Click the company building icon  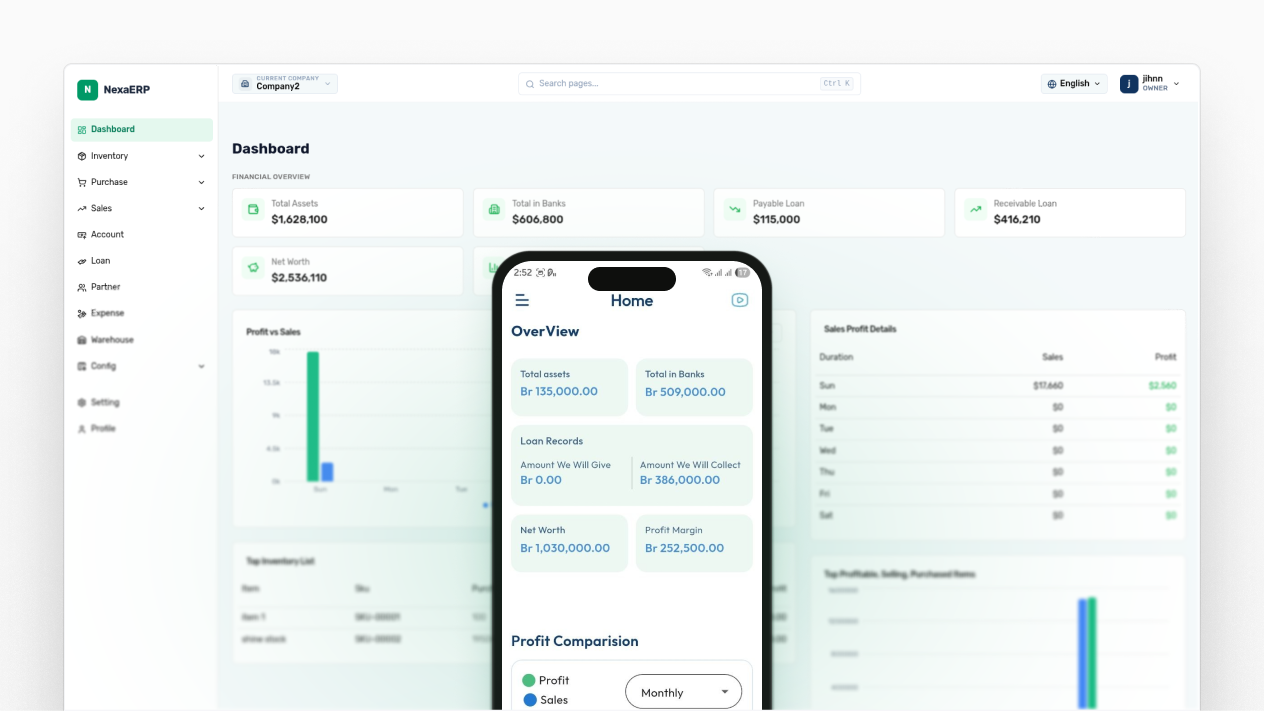[x=245, y=84]
